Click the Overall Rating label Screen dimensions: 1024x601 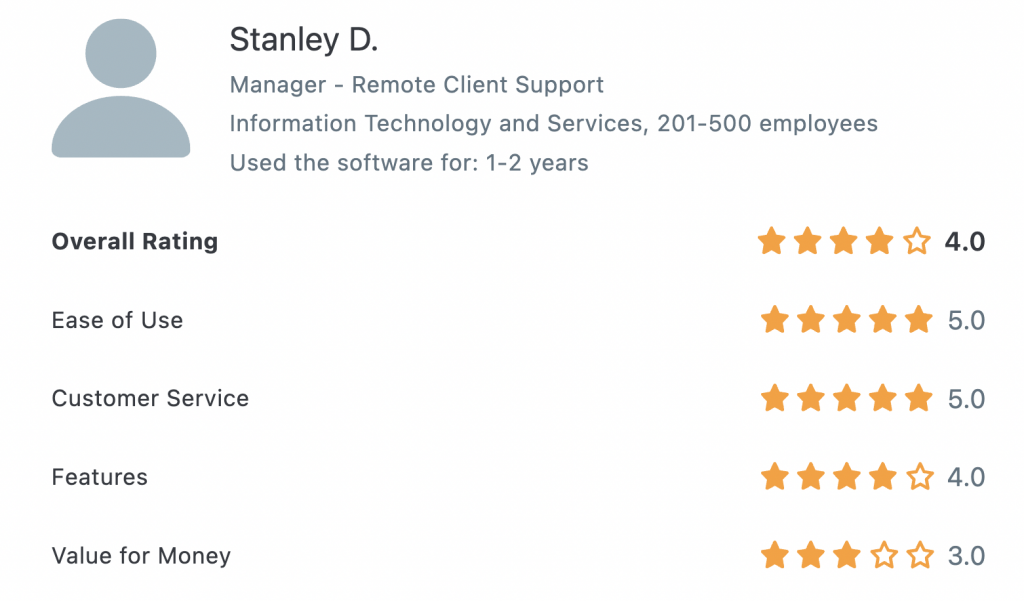[135, 242]
